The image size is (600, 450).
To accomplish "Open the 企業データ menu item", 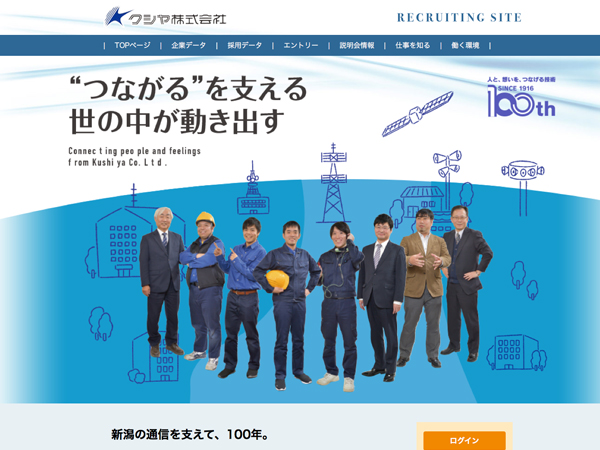I will pyautogui.click(x=189, y=46).
